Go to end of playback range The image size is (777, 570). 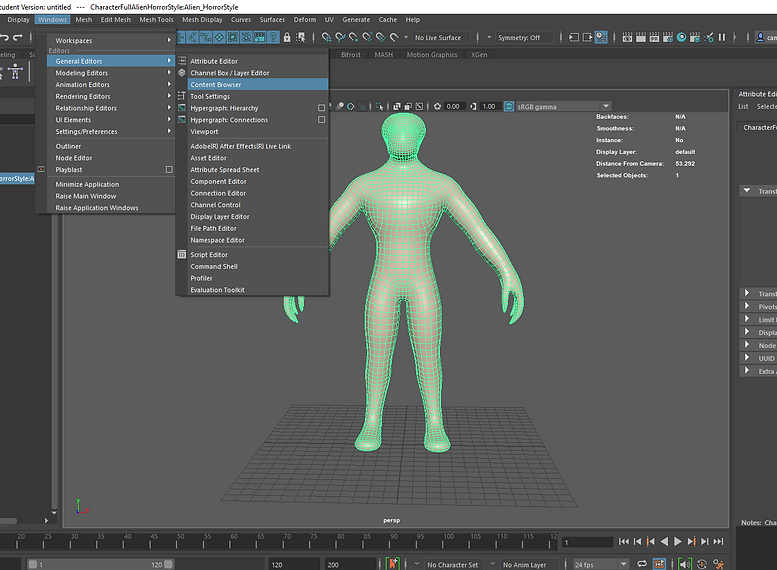point(719,542)
